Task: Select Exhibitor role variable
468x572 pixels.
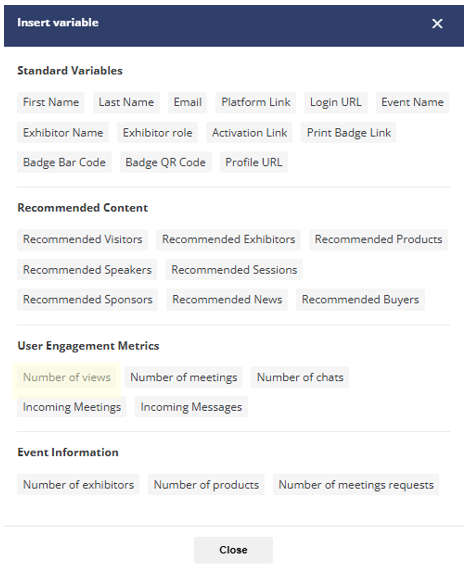Action: click(157, 133)
